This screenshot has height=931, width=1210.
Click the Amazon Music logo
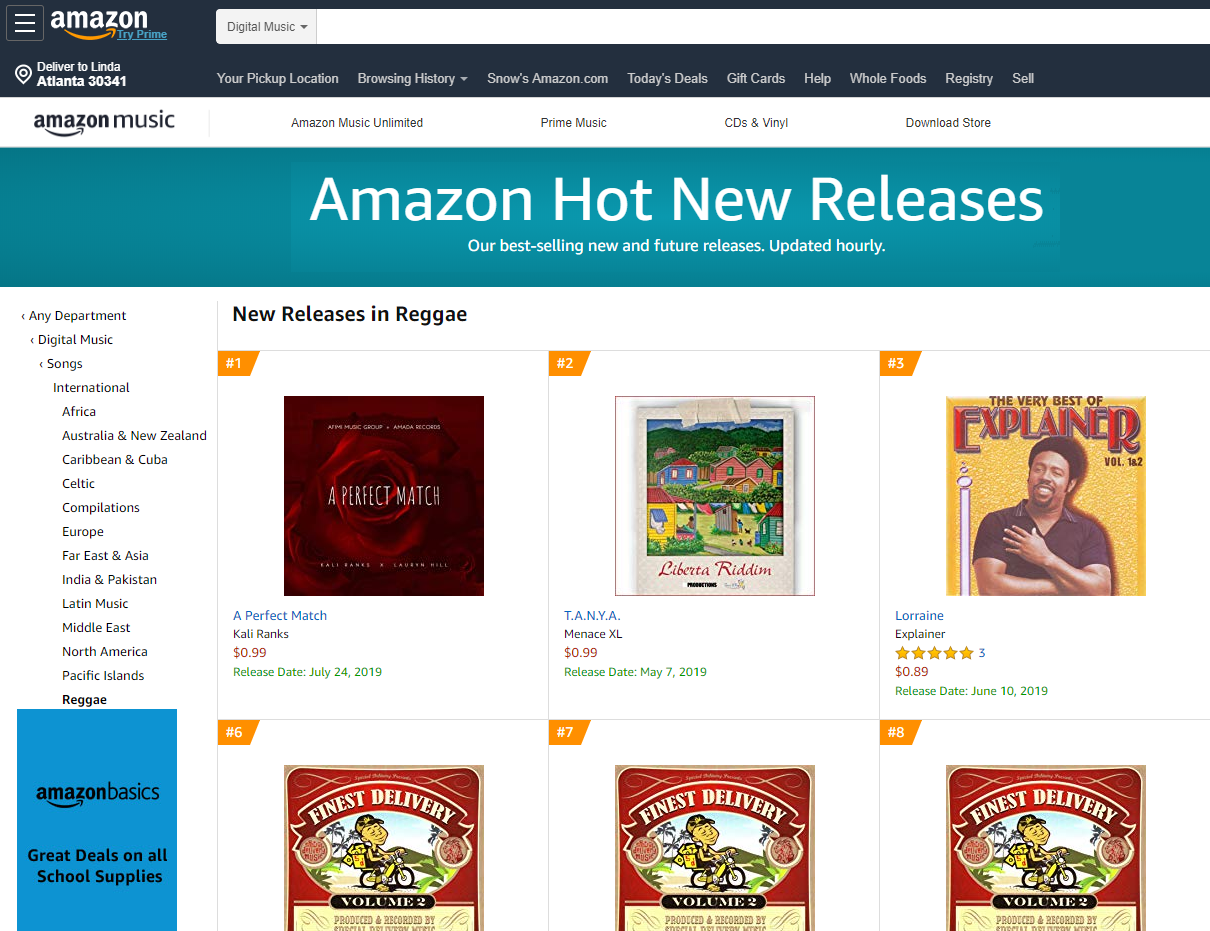tap(104, 123)
